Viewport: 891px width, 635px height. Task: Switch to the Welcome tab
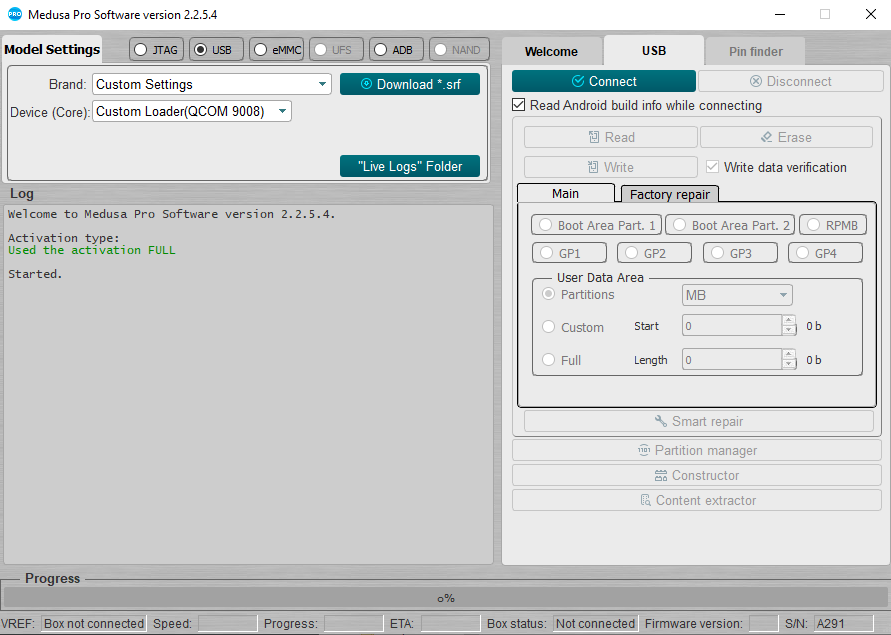551,52
